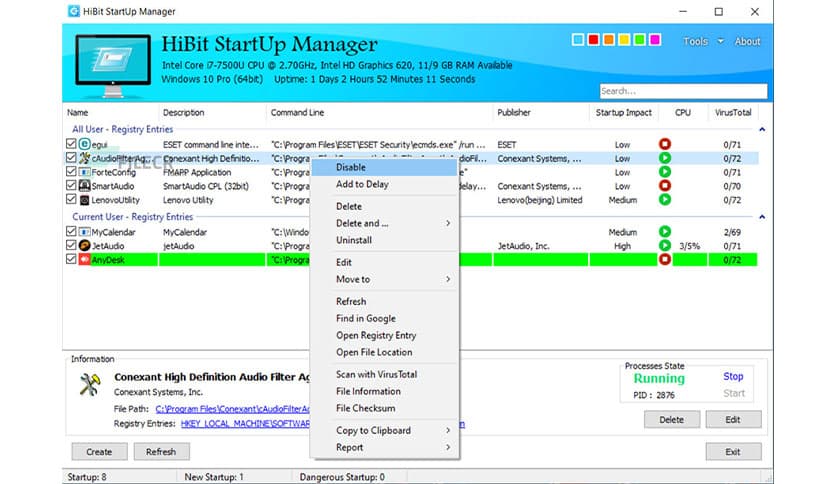This screenshot has width=836, height=484.
Task: Click the red stopped icon for egui
Action: coord(664,144)
